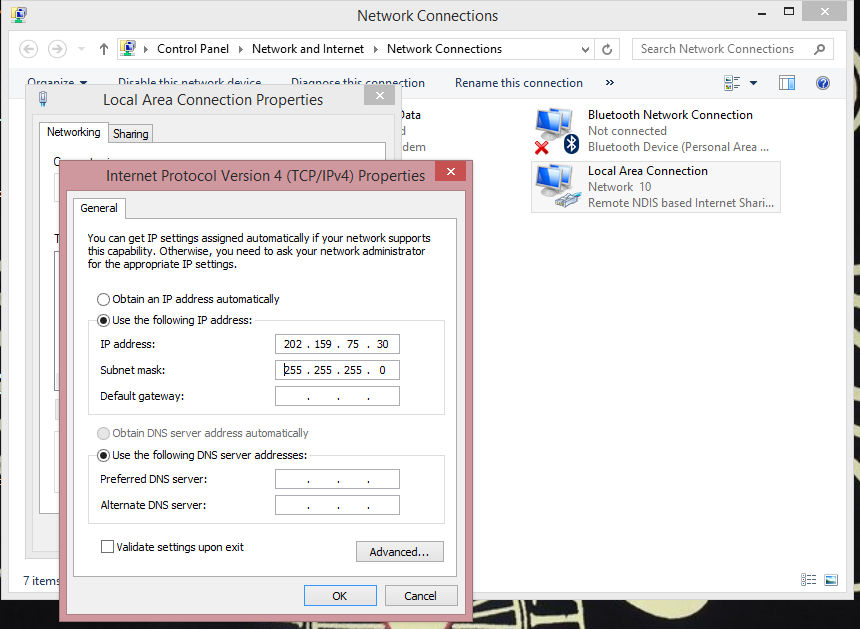Screen dimensions: 860x629
Task: Open address bar history dropdown
Action: pyautogui.click(x=585, y=49)
